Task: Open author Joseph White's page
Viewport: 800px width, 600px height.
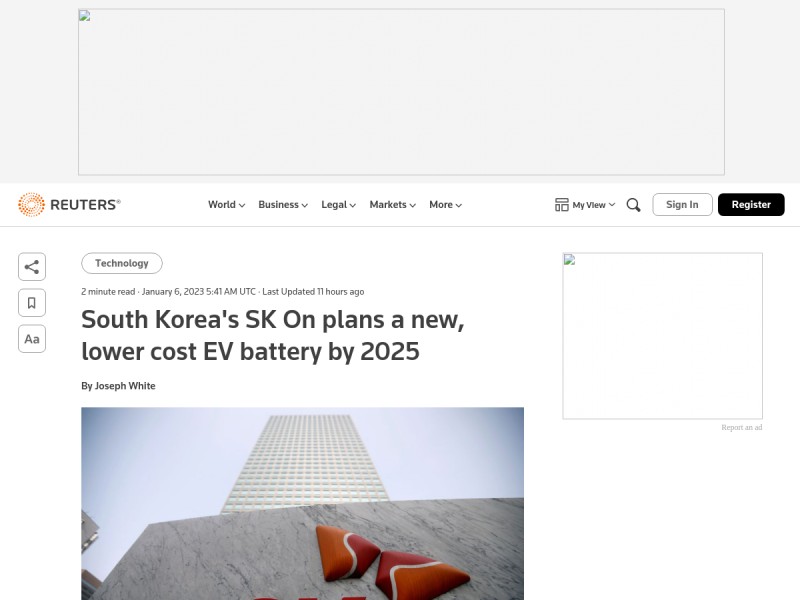Action: point(125,386)
